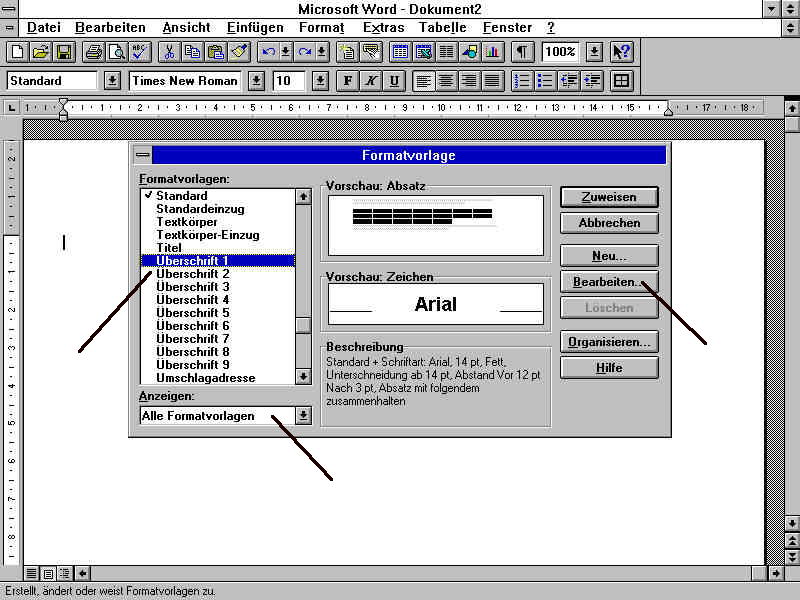Image resolution: width=800 pixels, height=600 pixels.
Task: Click the Redo arrow icon
Action: (x=305, y=52)
